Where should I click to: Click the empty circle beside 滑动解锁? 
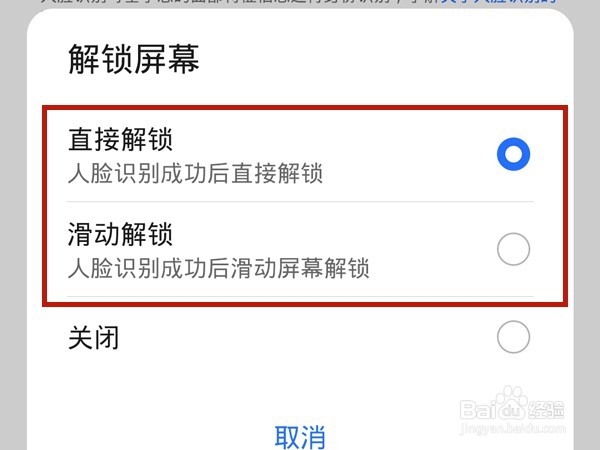click(513, 249)
